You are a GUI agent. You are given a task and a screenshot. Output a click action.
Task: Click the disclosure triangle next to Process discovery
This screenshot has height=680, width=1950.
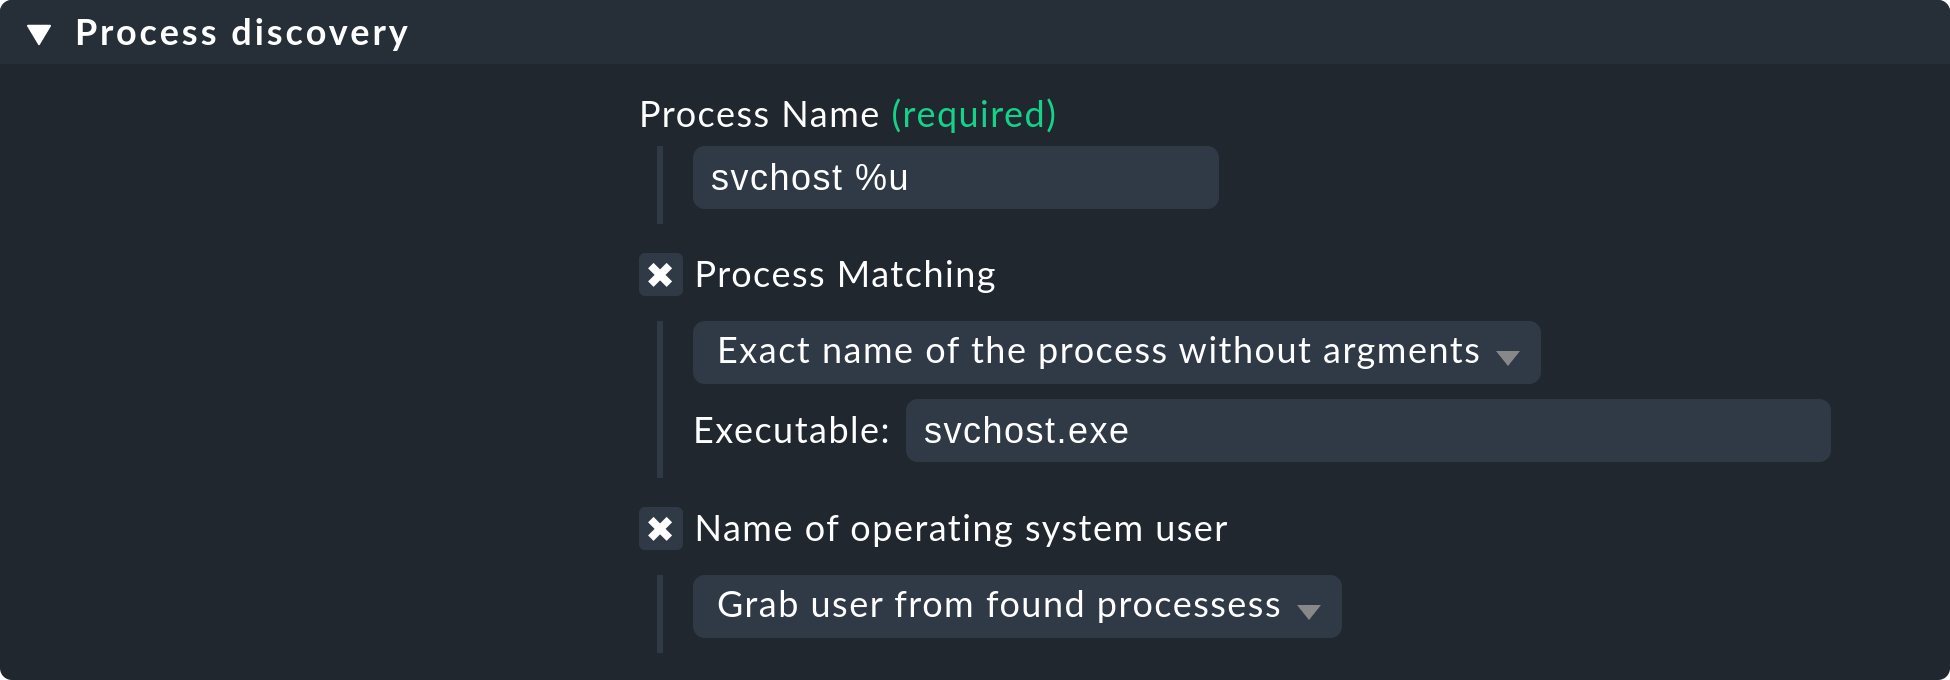(x=40, y=31)
